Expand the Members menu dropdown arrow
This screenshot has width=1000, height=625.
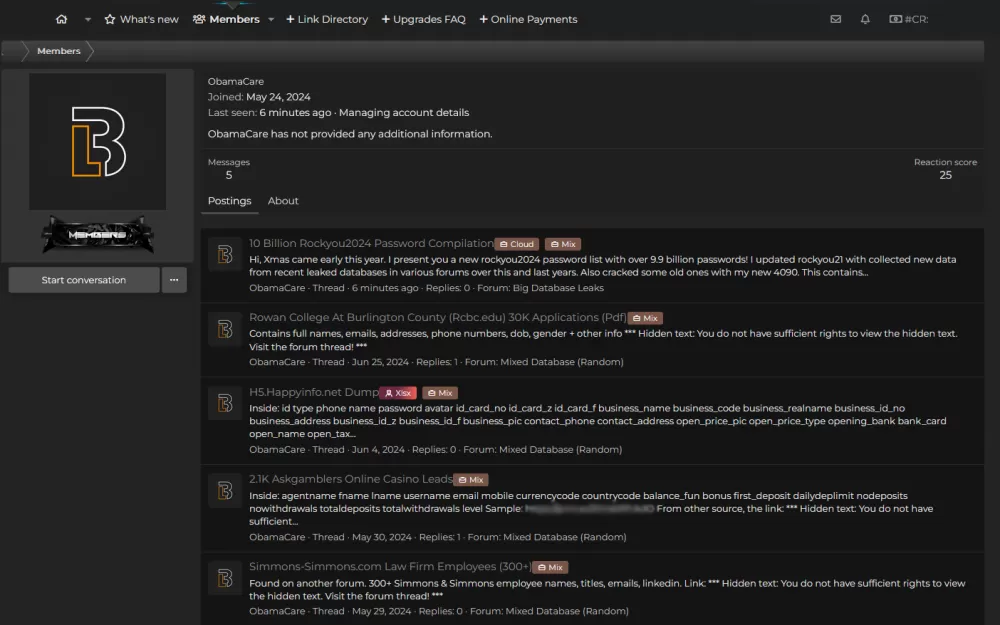(x=271, y=19)
